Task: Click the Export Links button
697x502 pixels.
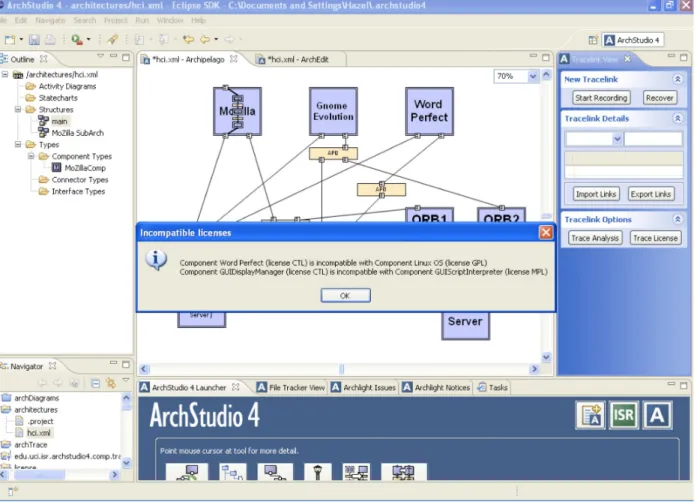Action: tap(651, 194)
